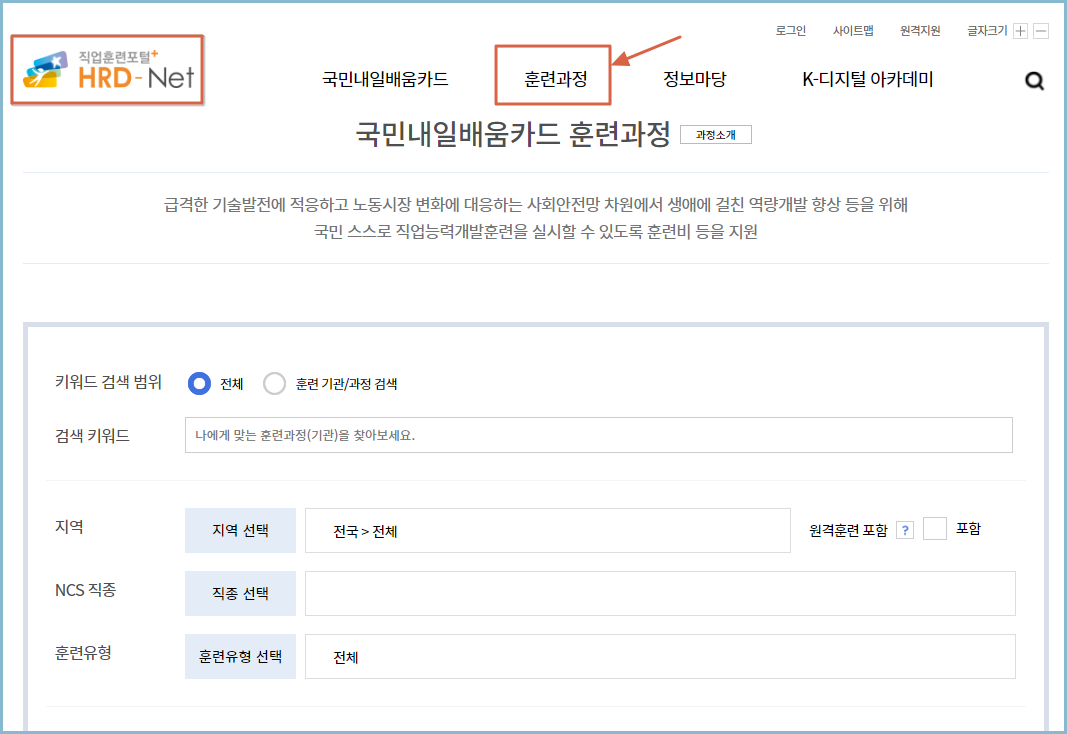Open the 지역 선택 region selector
The image size is (1067, 734).
pyautogui.click(x=240, y=530)
